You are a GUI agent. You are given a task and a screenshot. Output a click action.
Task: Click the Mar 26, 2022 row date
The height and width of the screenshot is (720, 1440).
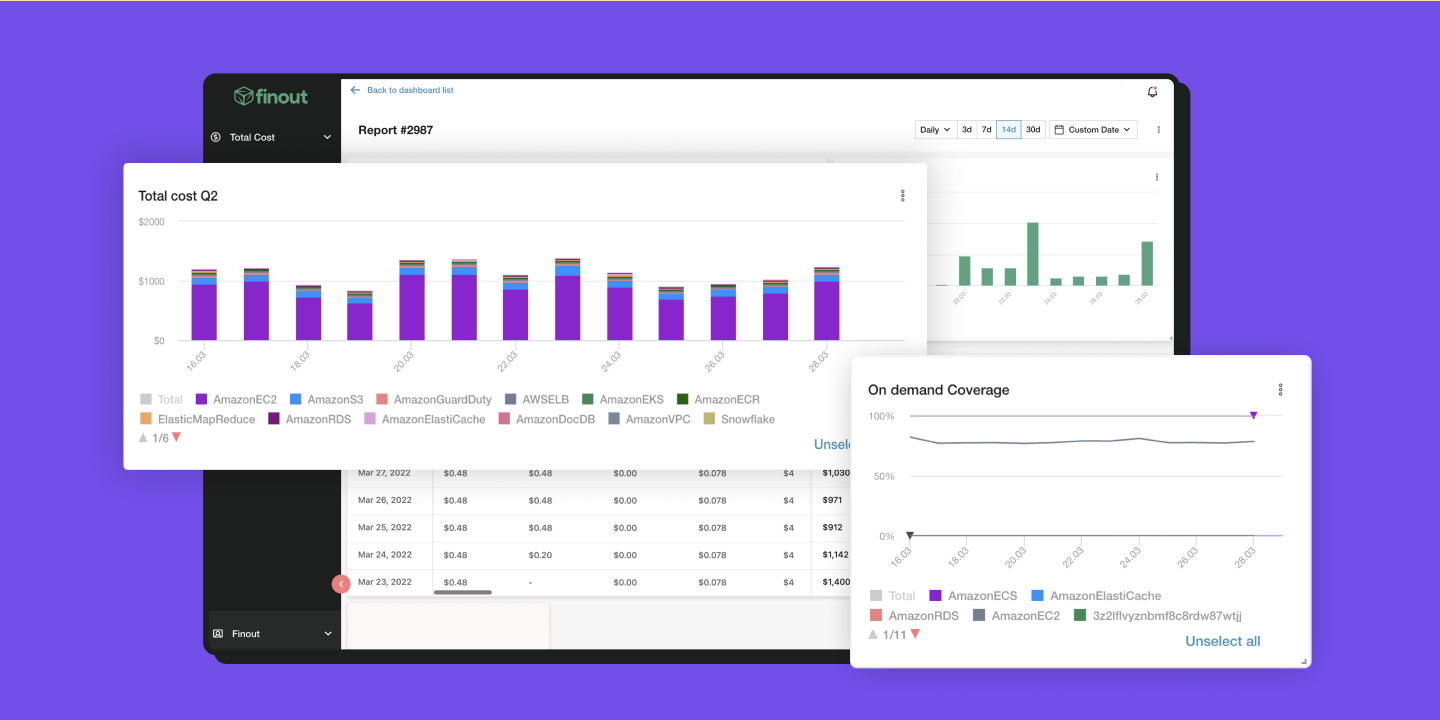[x=385, y=500]
